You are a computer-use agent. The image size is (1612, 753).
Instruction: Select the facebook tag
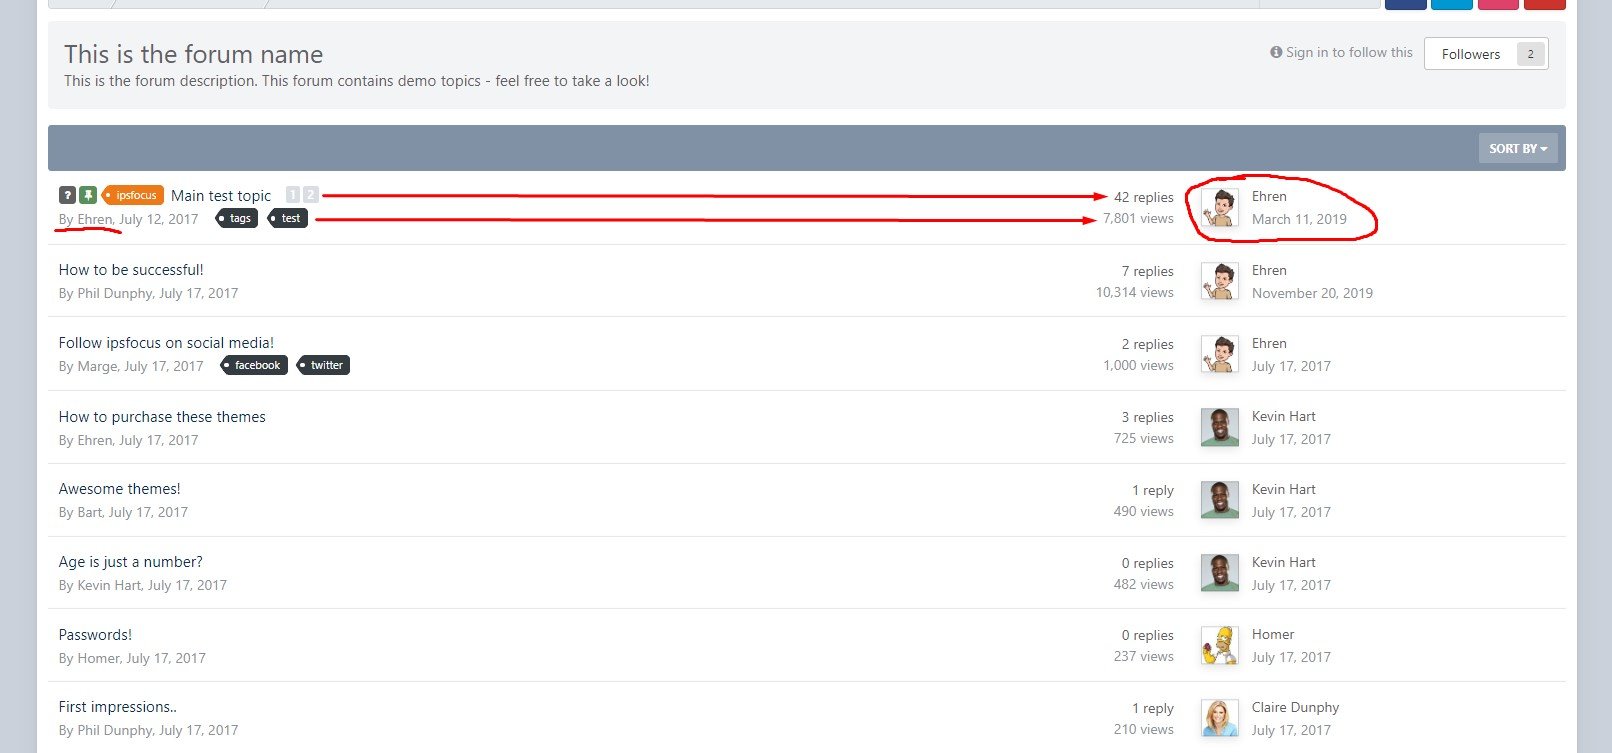[254, 365]
